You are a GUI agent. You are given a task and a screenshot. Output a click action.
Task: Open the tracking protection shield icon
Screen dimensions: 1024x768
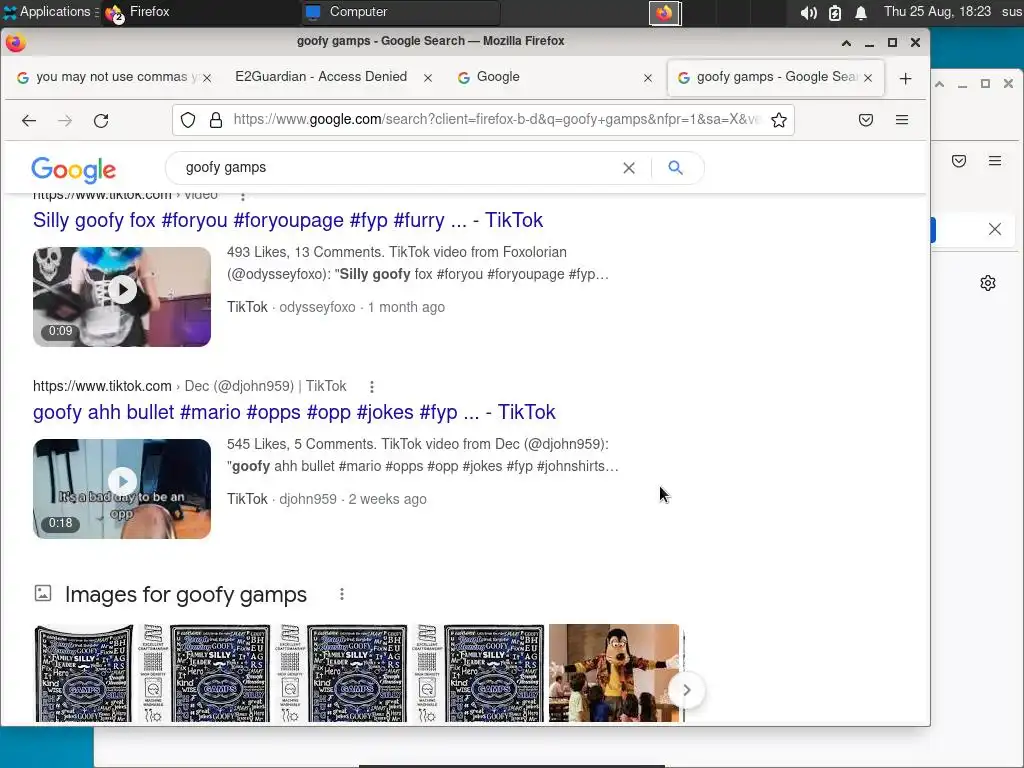tap(188, 120)
